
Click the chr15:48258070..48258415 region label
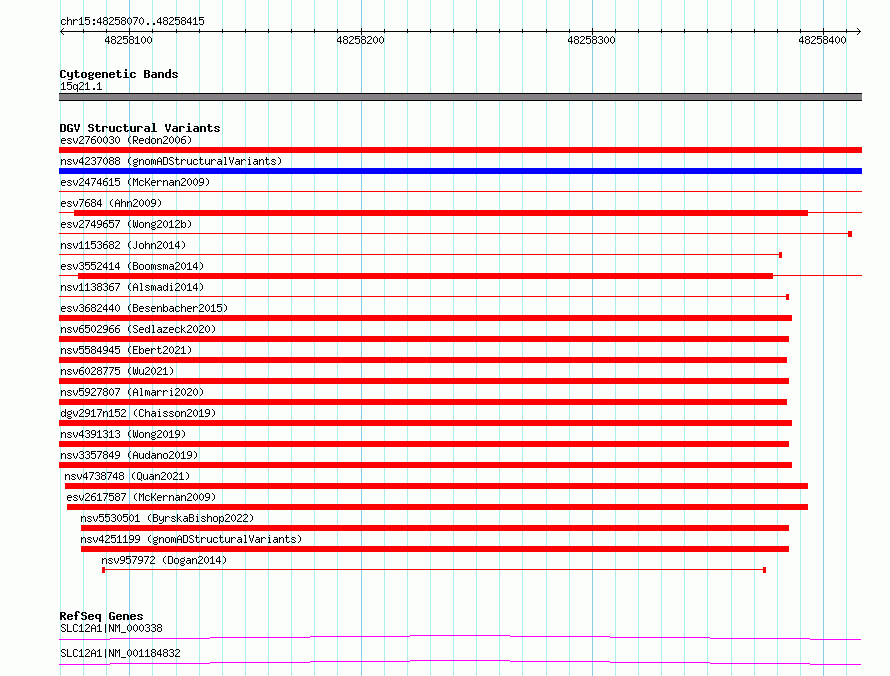tap(132, 21)
